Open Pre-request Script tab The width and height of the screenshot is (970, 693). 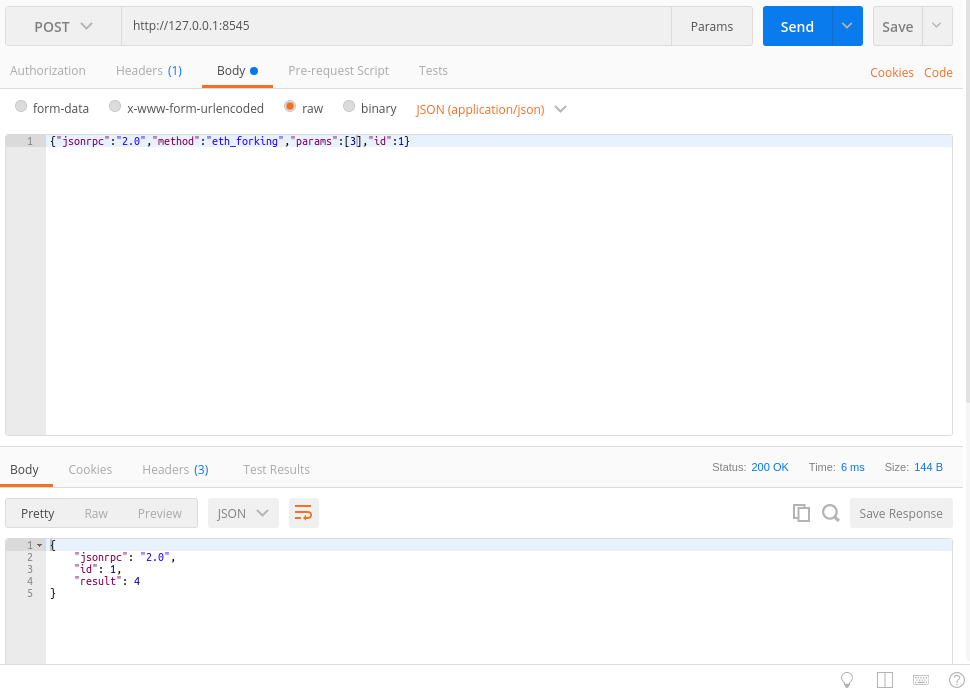tap(338, 71)
